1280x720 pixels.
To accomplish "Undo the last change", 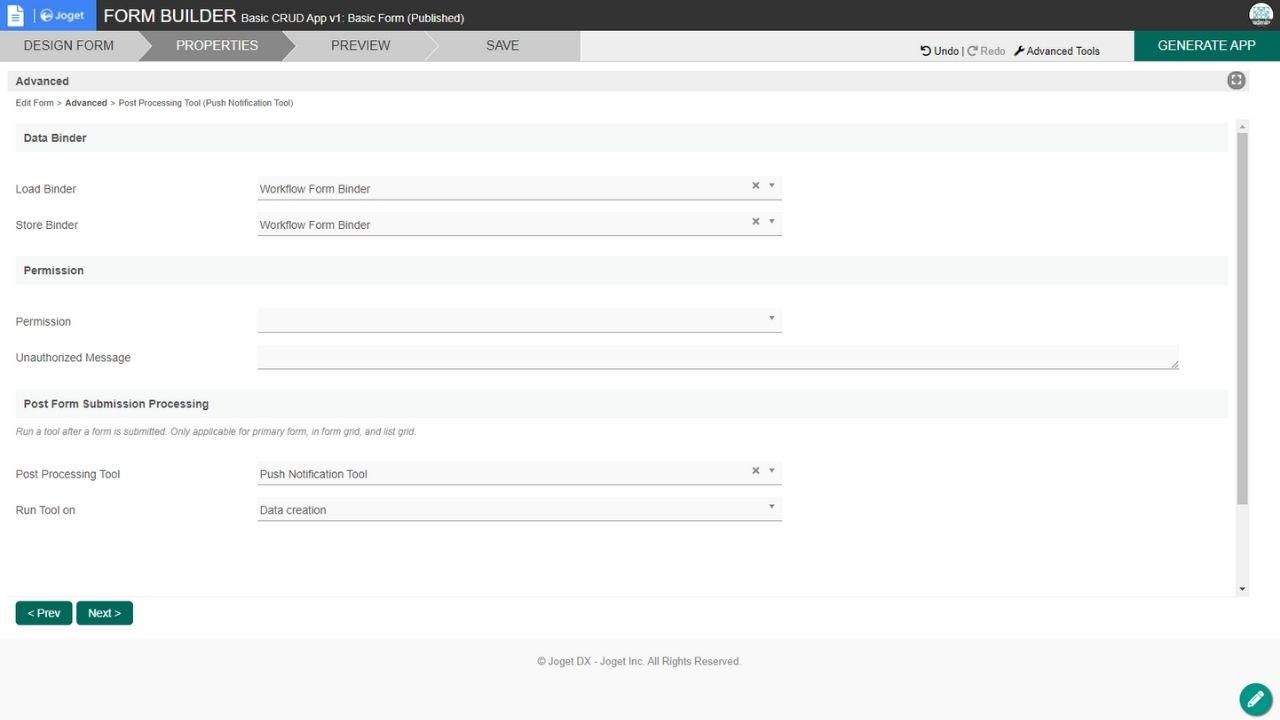I will point(939,51).
